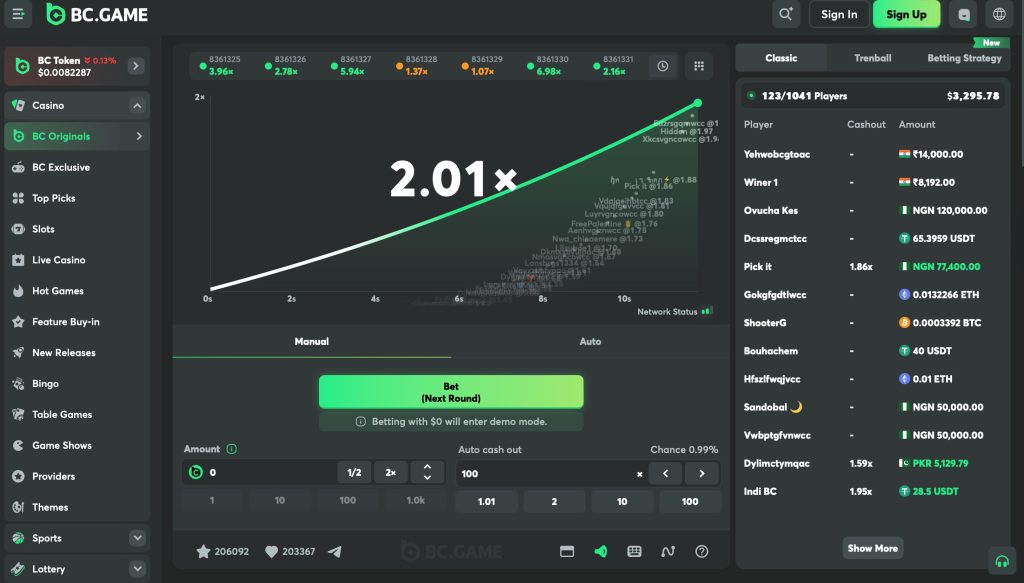Viewport: 1024px width, 583px height.
Task: Increase auto cash out with right arrow
Action: coord(702,473)
